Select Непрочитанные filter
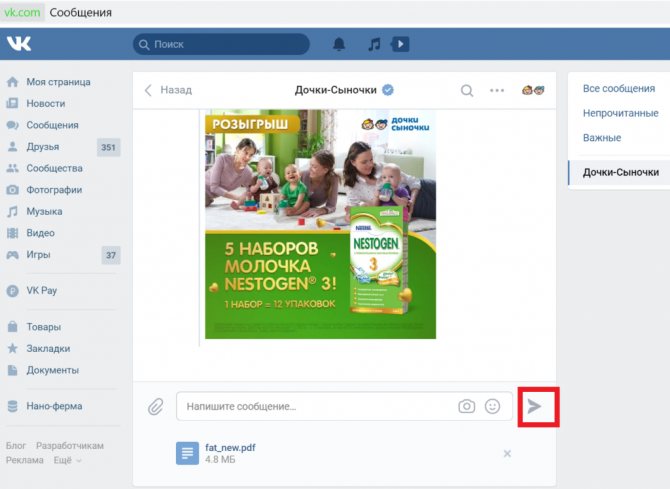This screenshot has height=489, width=670. pos(620,113)
